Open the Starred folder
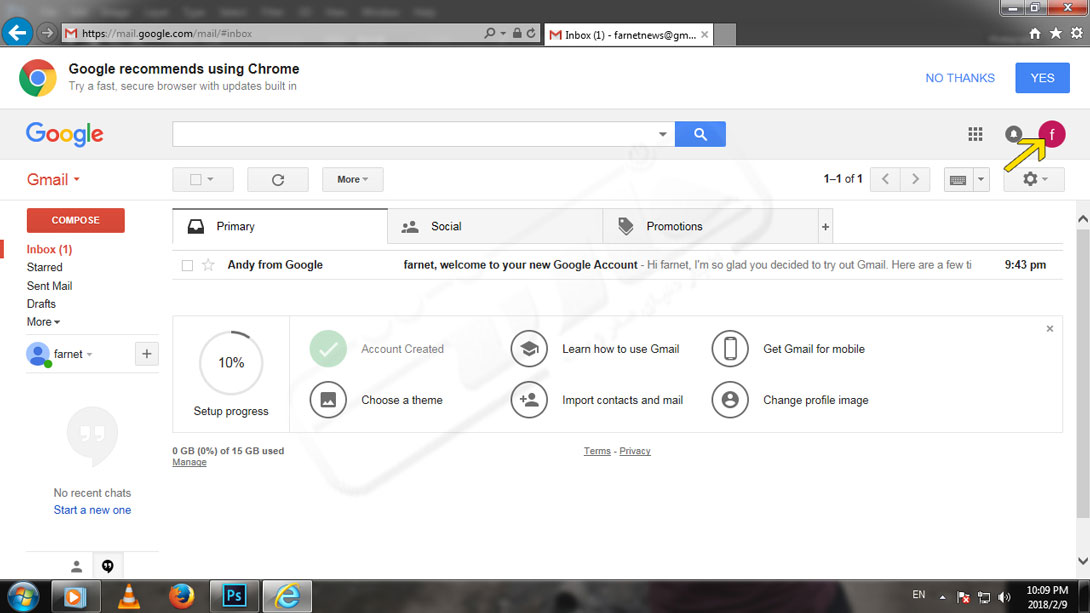 coord(44,267)
